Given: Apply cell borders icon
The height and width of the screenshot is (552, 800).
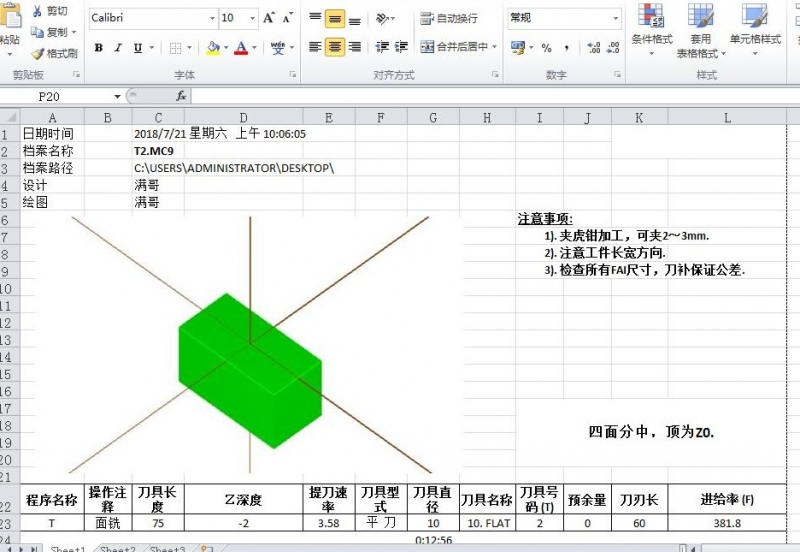Looking at the screenshot, I should coord(176,48).
